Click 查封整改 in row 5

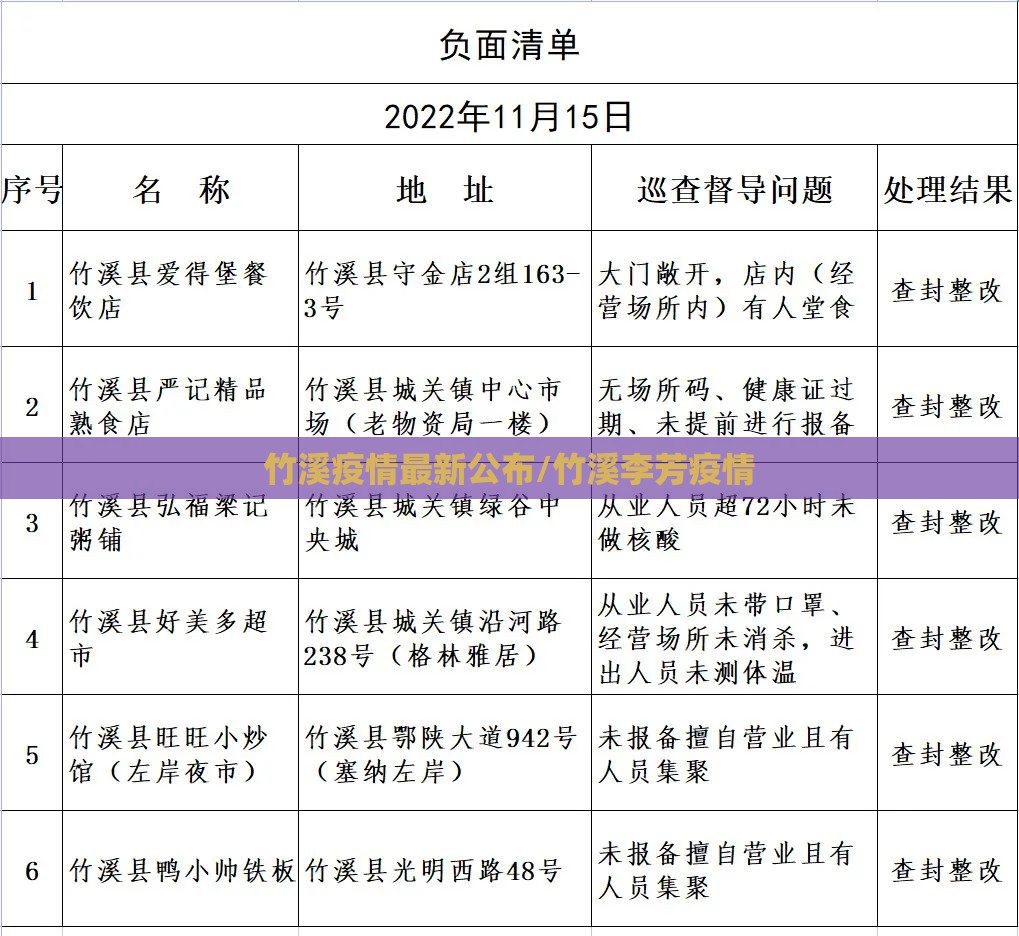click(948, 753)
